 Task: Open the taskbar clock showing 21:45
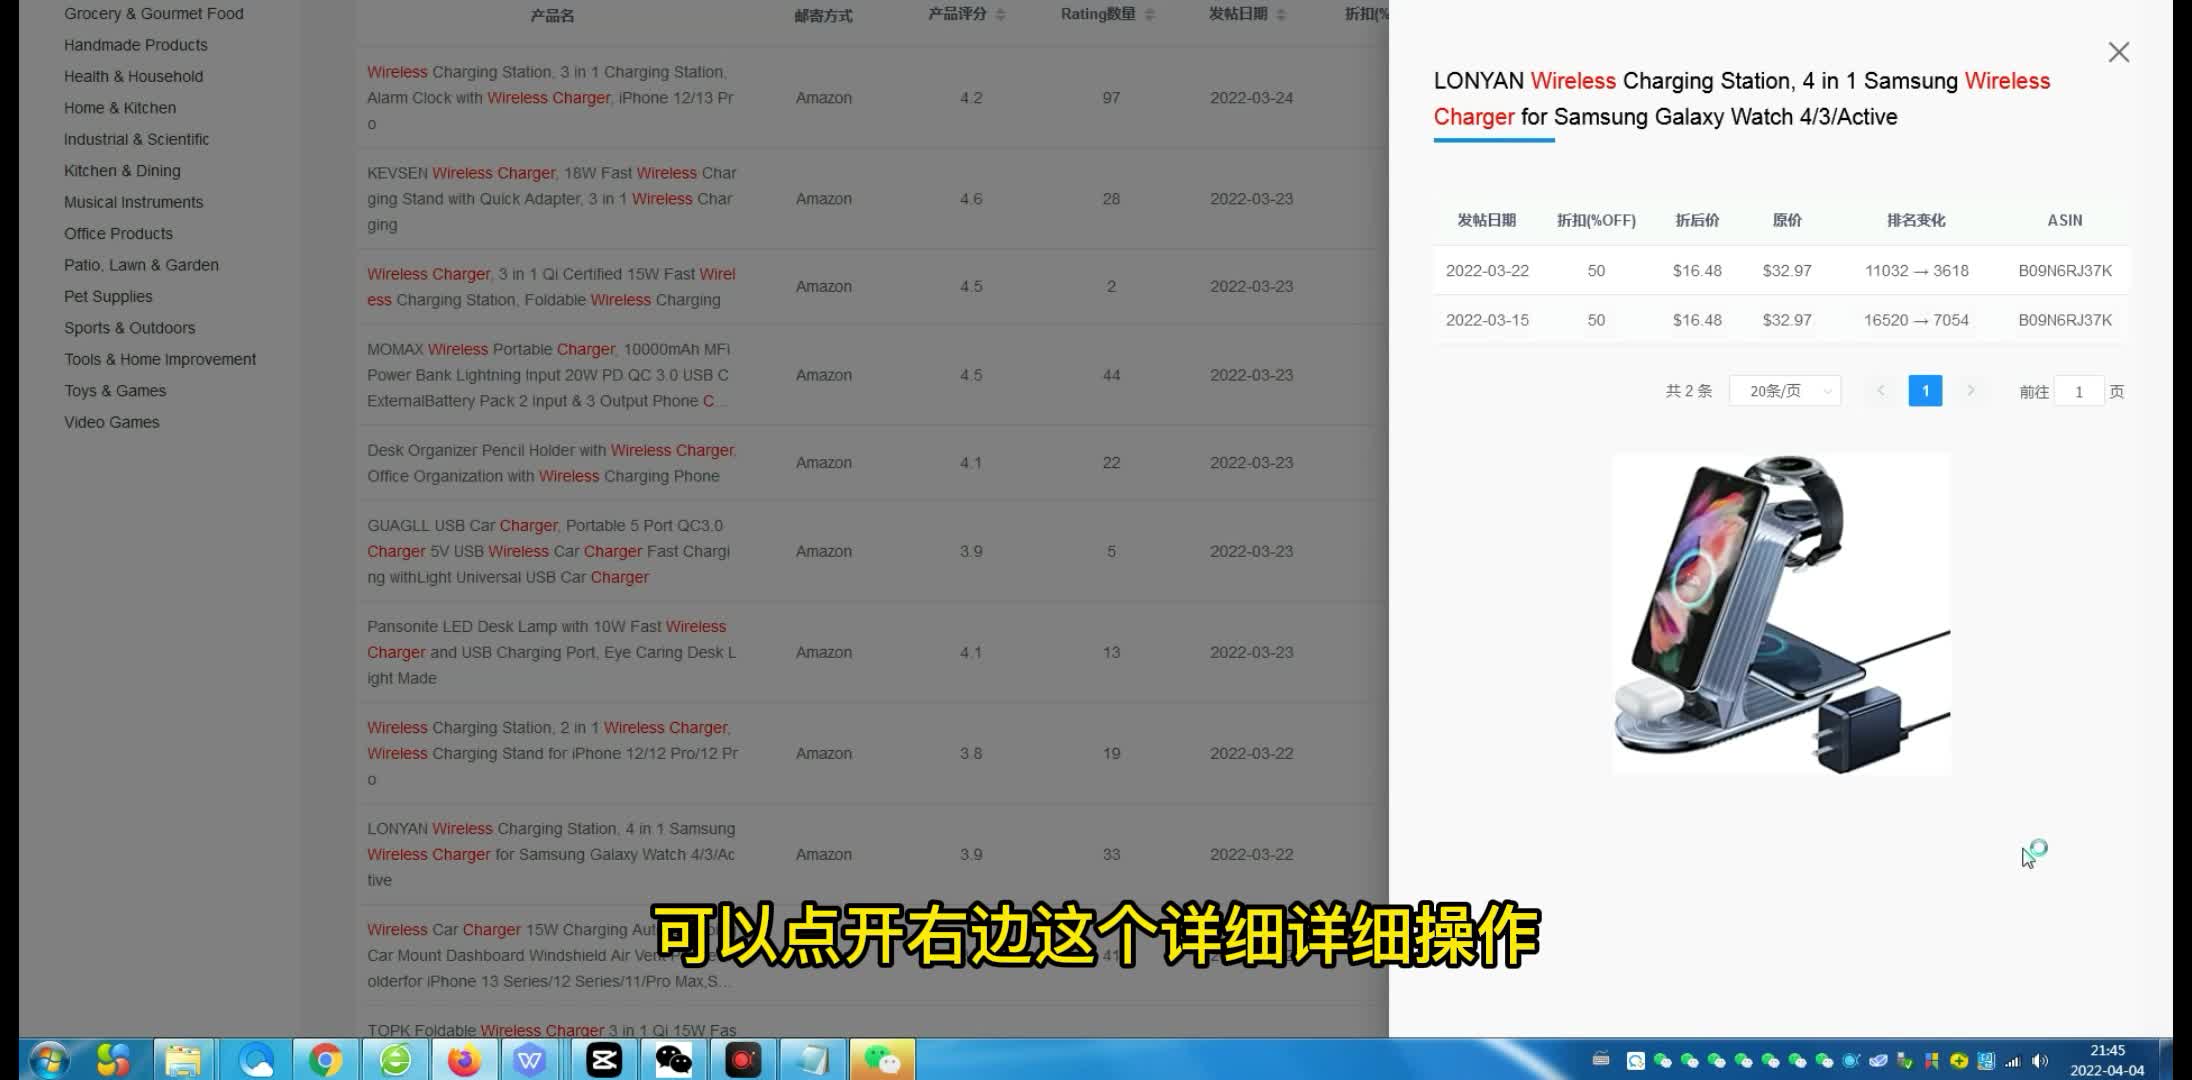pyautogui.click(x=2107, y=1060)
